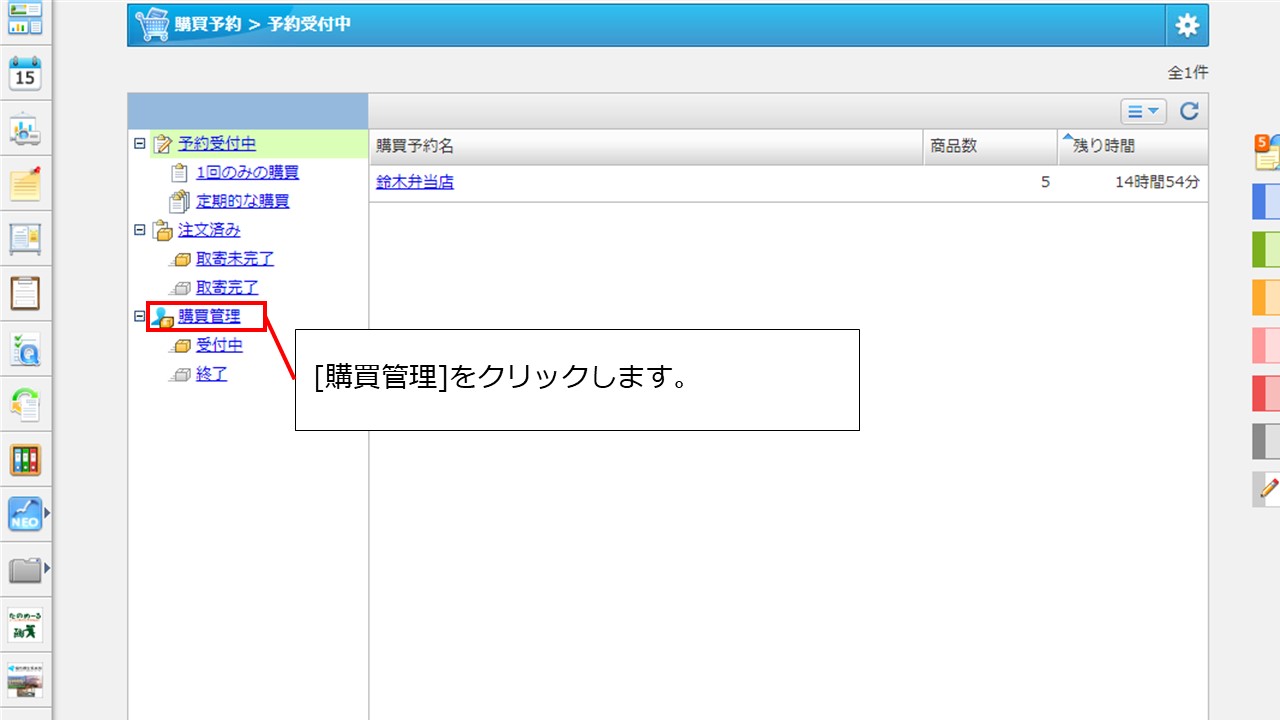The height and width of the screenshot is (720, 1280).
Task: Click the 全1件 item count text
Action: click(x=1188, y=73)
